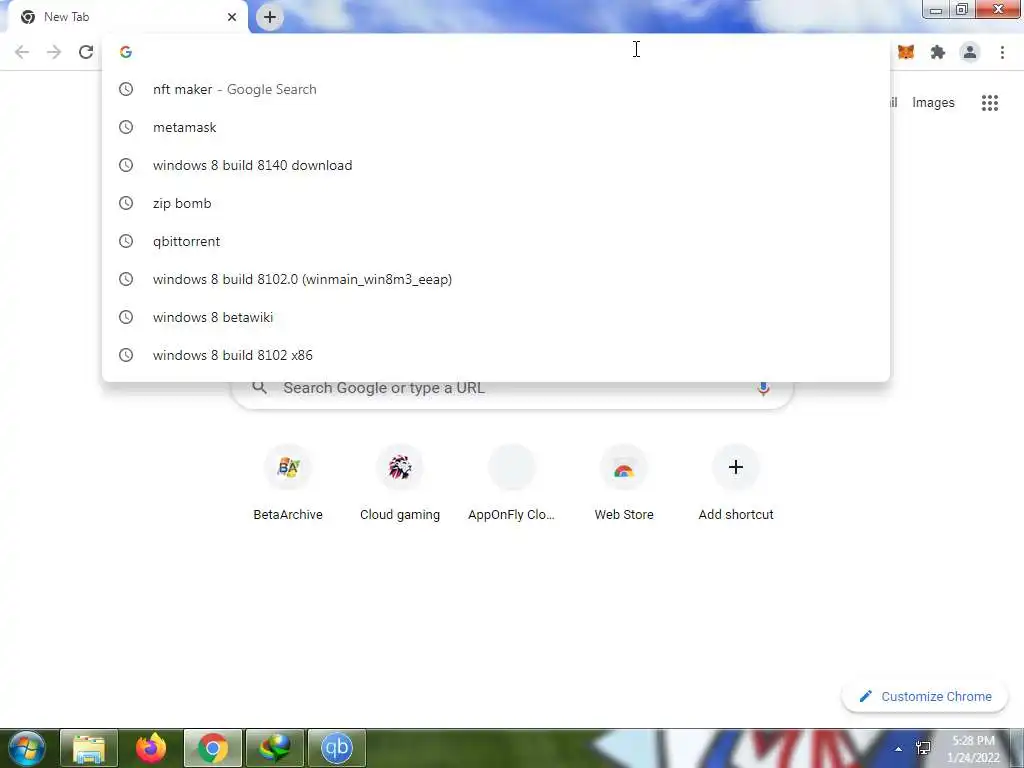Screen dimensions: 1024x768
Task: Pick 'windows 8 build 8102.0 (winmain_win8m3_eeap)' suggestion
Action: point(496,279)
